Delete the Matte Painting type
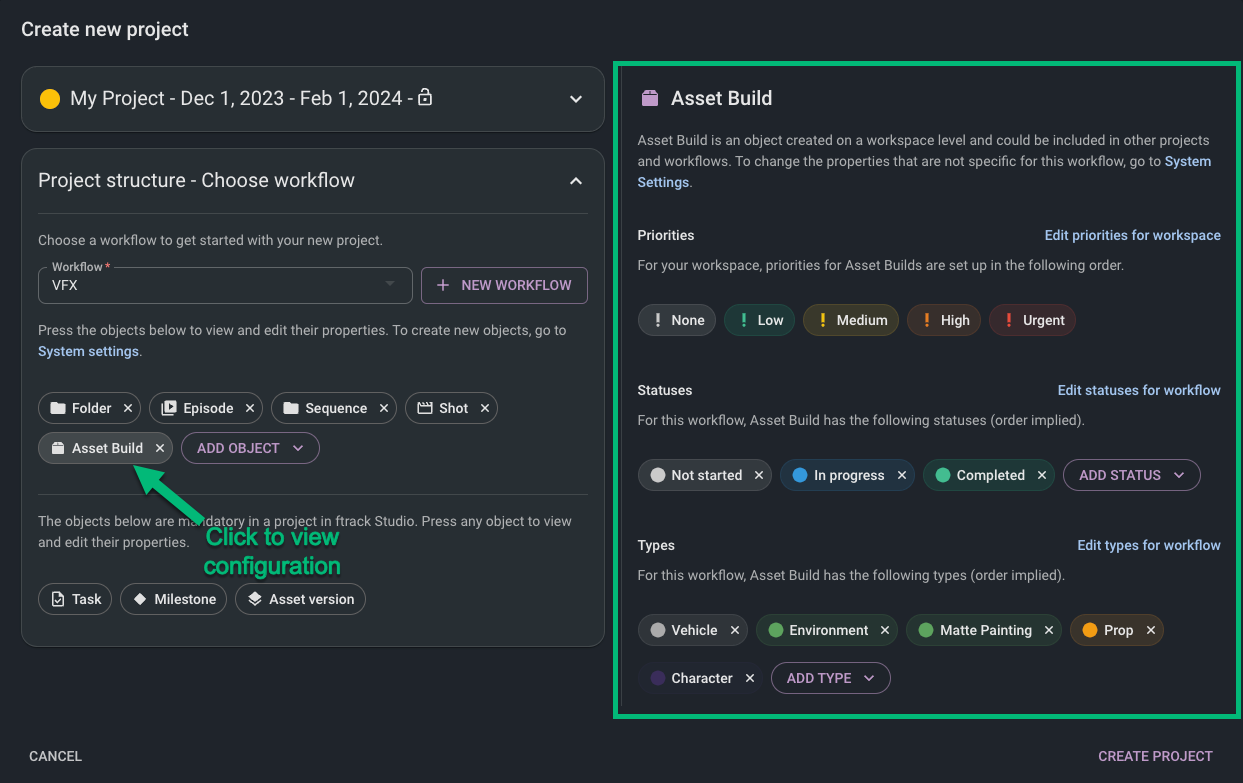This screenshot has height=783, width=1243. click(1049, 630)
